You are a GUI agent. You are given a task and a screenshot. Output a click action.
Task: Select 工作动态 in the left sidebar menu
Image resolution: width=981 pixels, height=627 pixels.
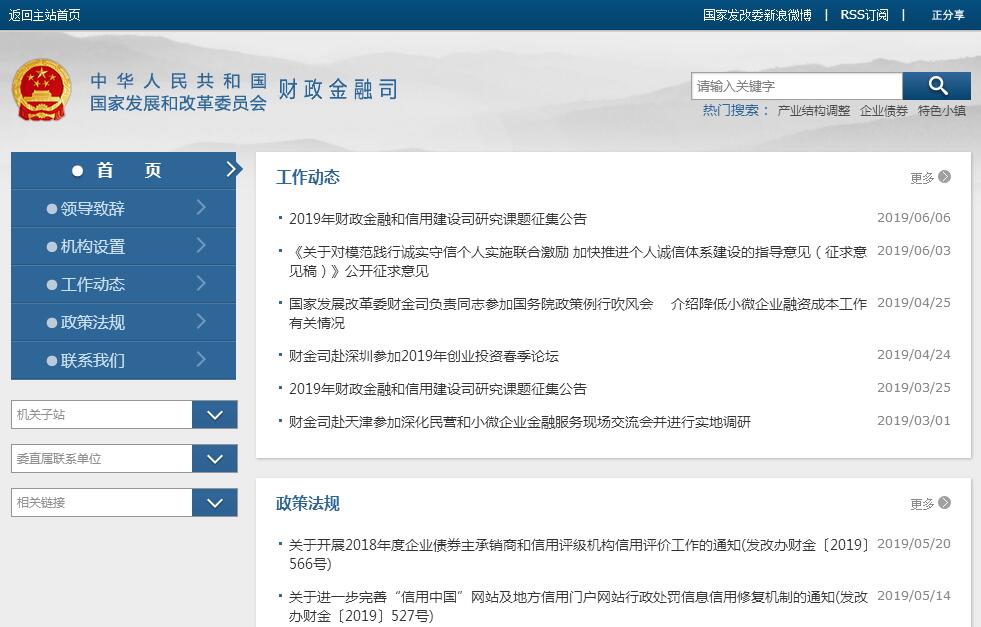coord(93,285)
